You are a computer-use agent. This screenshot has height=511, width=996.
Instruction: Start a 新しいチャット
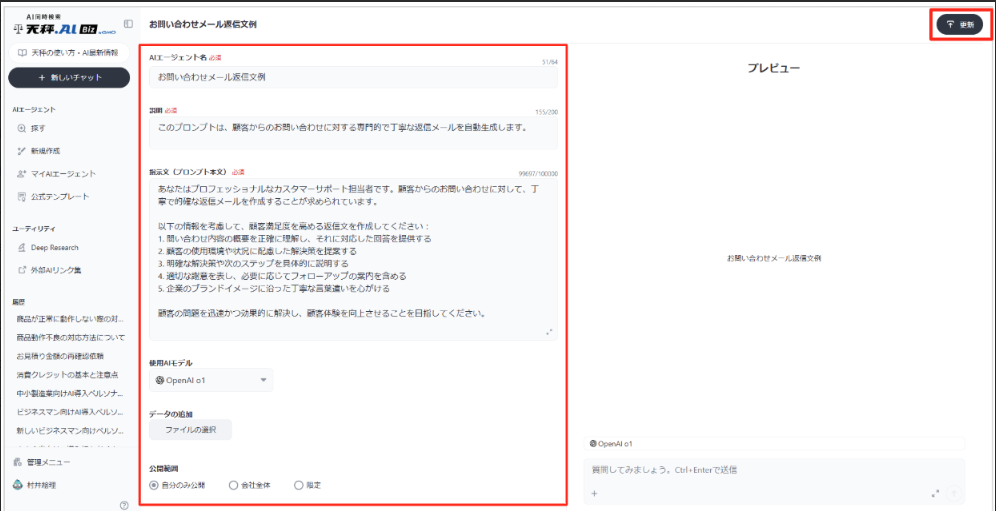coord(69,78)
